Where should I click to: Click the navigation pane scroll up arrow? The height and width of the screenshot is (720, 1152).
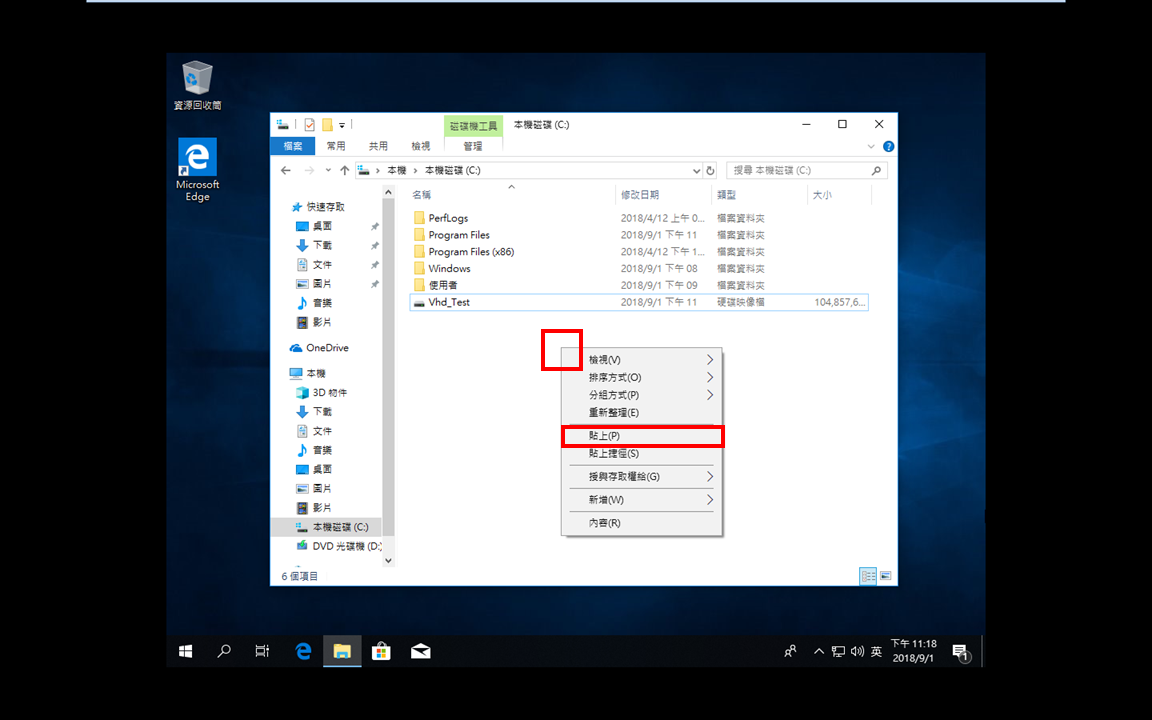click(x=389, y=192)
